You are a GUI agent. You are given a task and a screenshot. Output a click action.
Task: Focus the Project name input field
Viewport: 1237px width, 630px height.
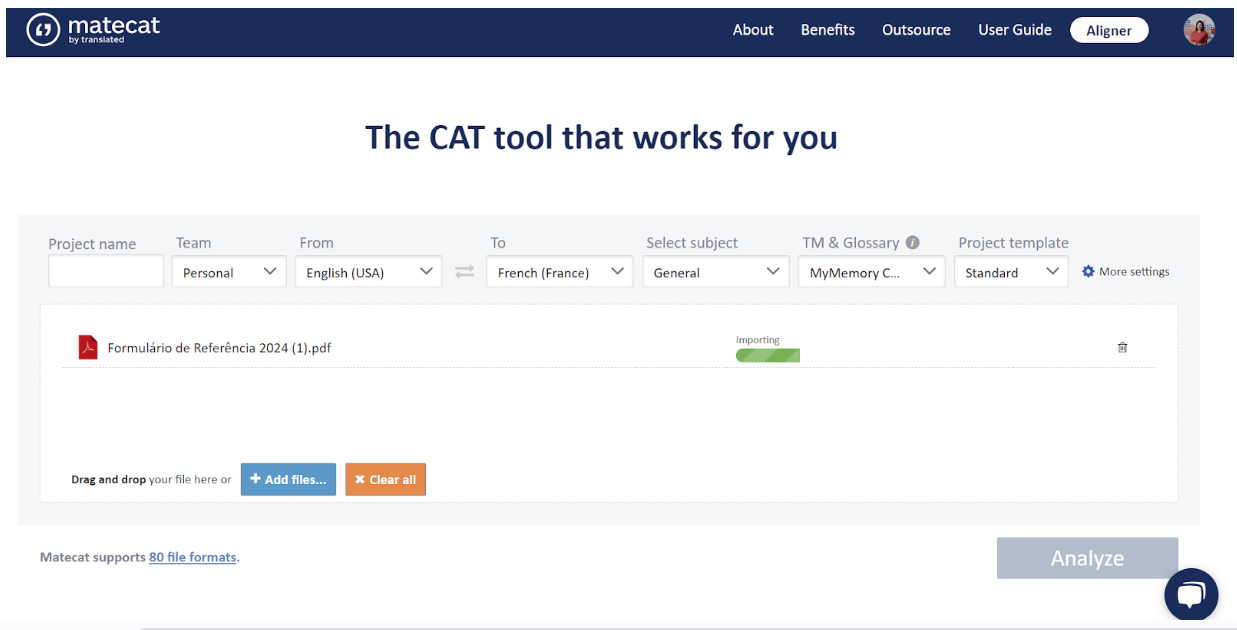click(x=106, y=272)
